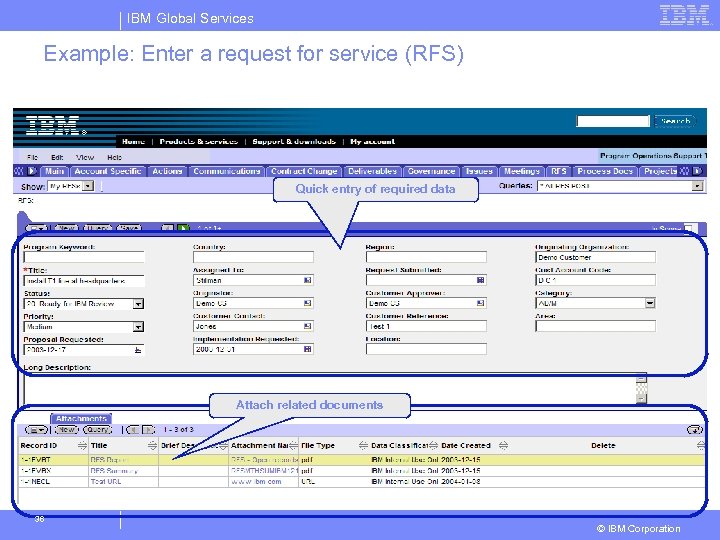Sort by Date Created column icon
720x540 pixels.
coord(503,445)
